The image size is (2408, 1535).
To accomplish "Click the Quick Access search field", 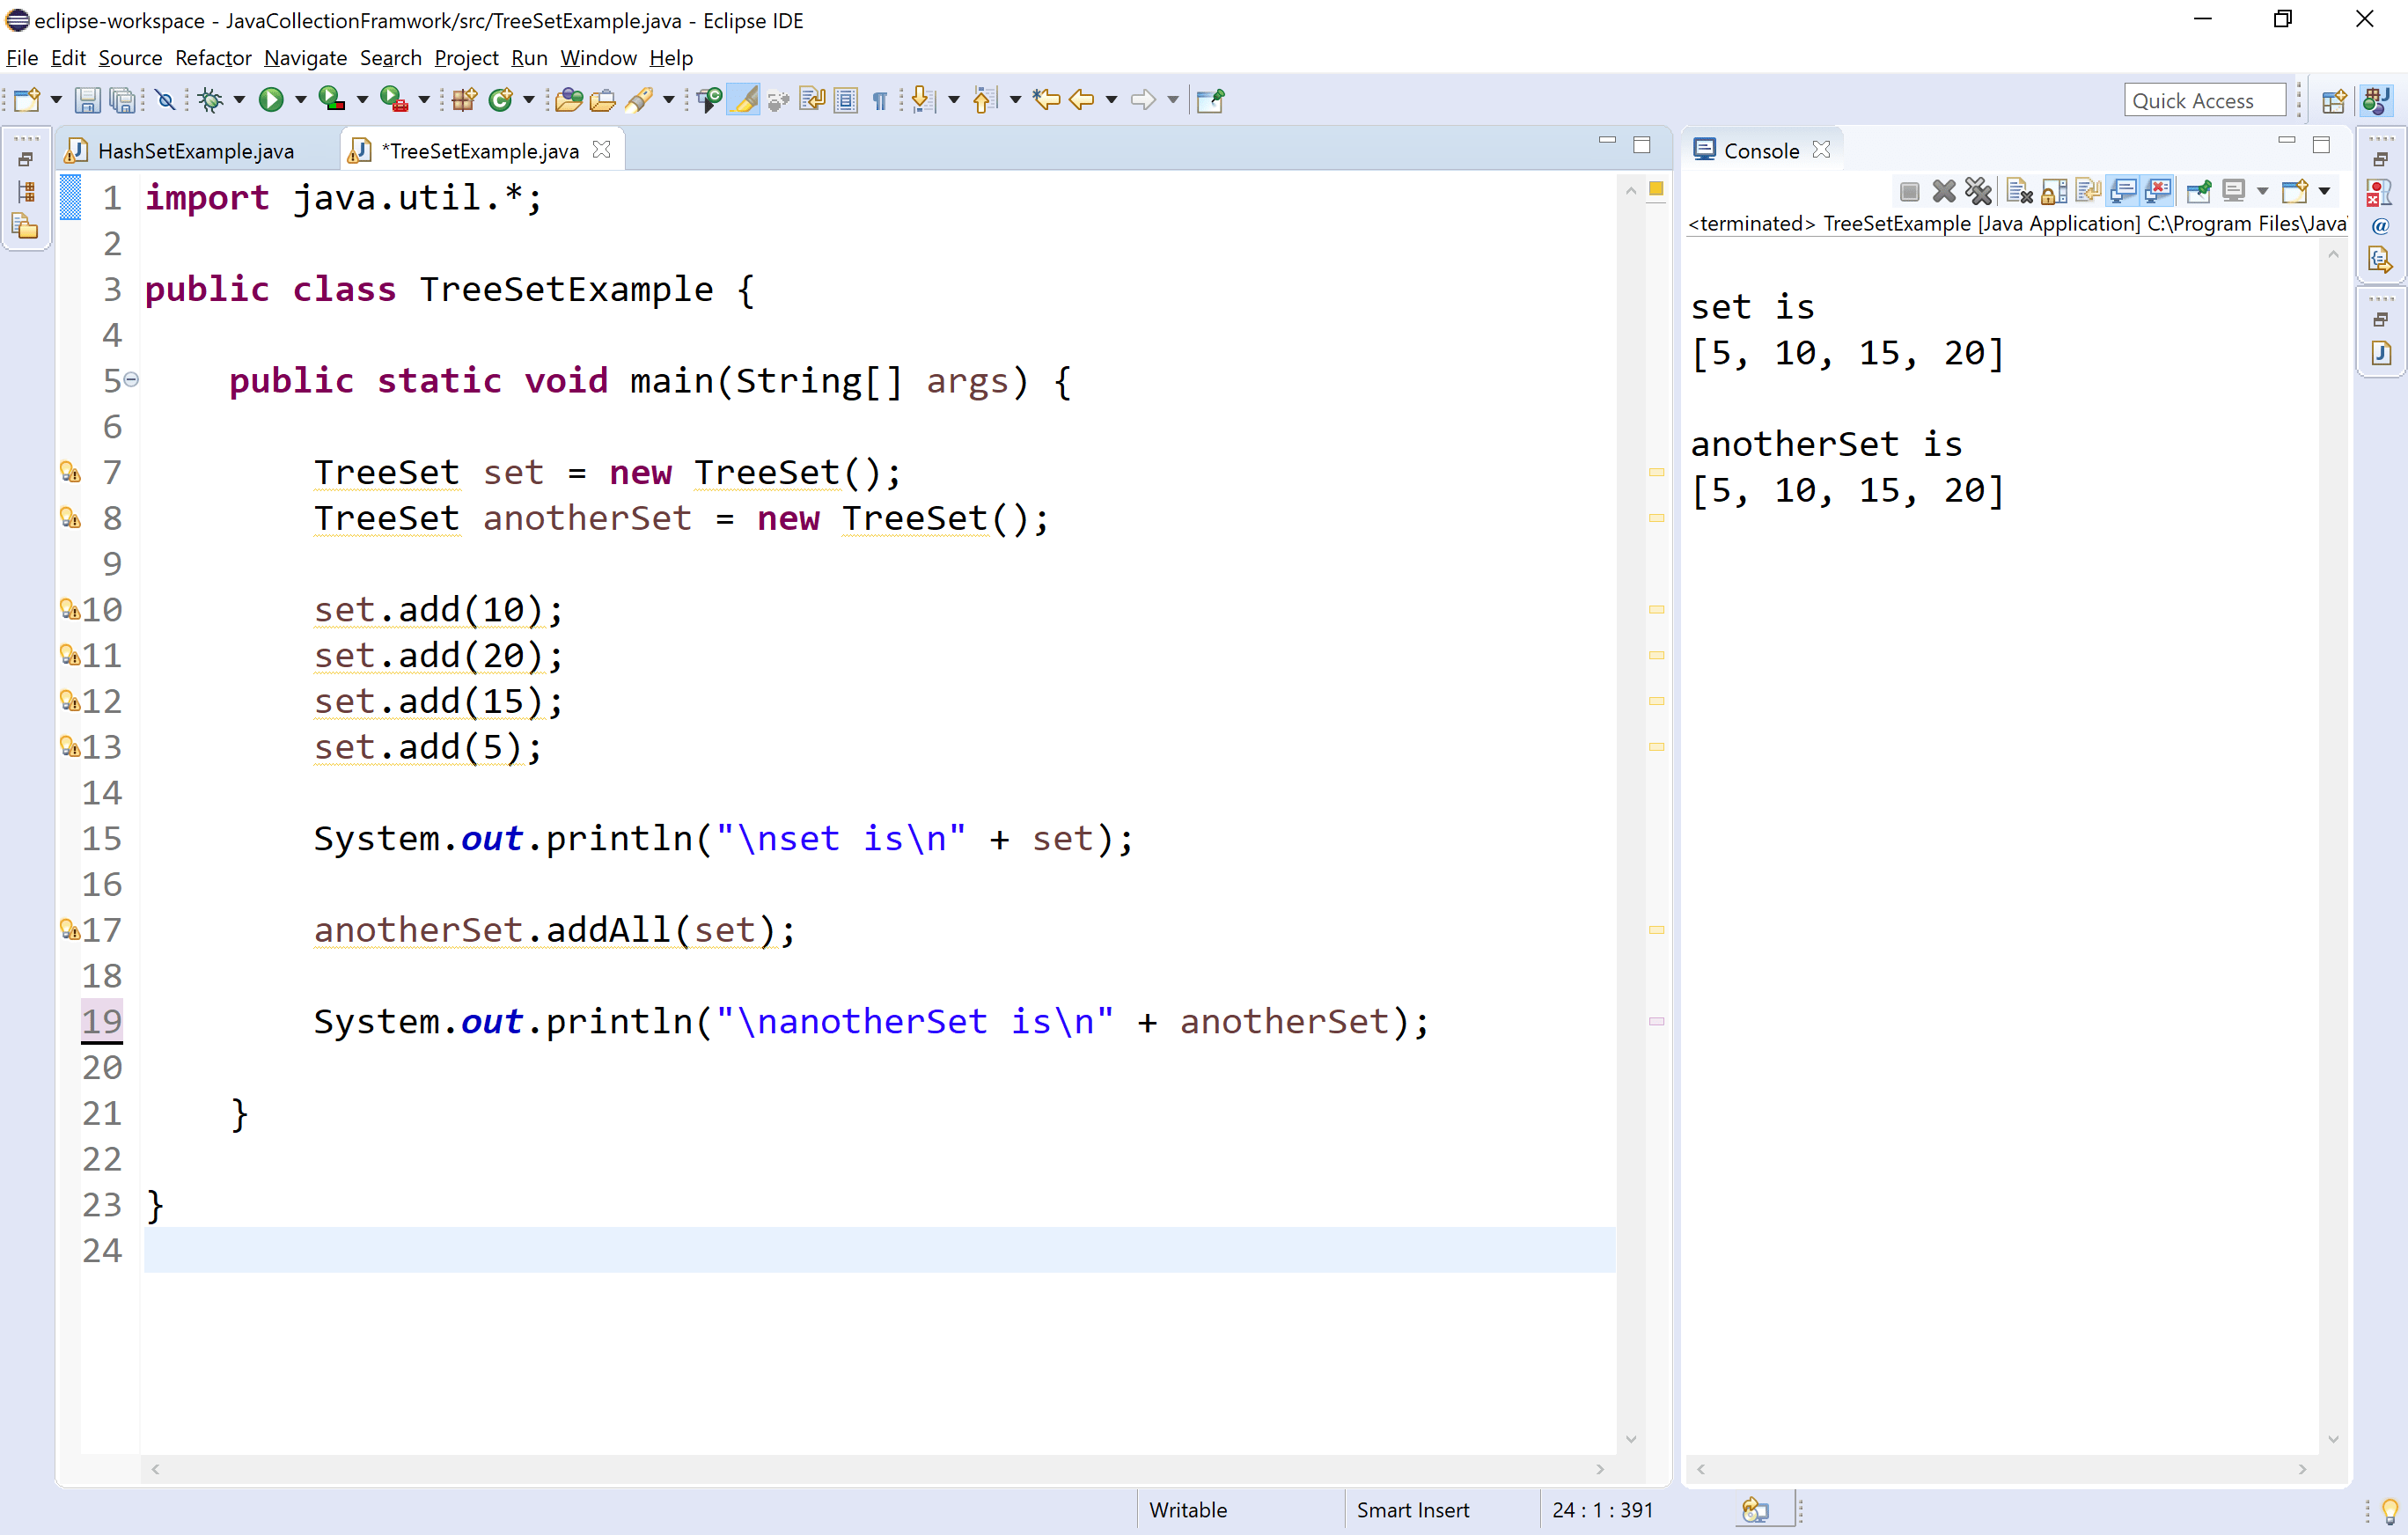I will pyautogui.click(x=2203, y=100).
